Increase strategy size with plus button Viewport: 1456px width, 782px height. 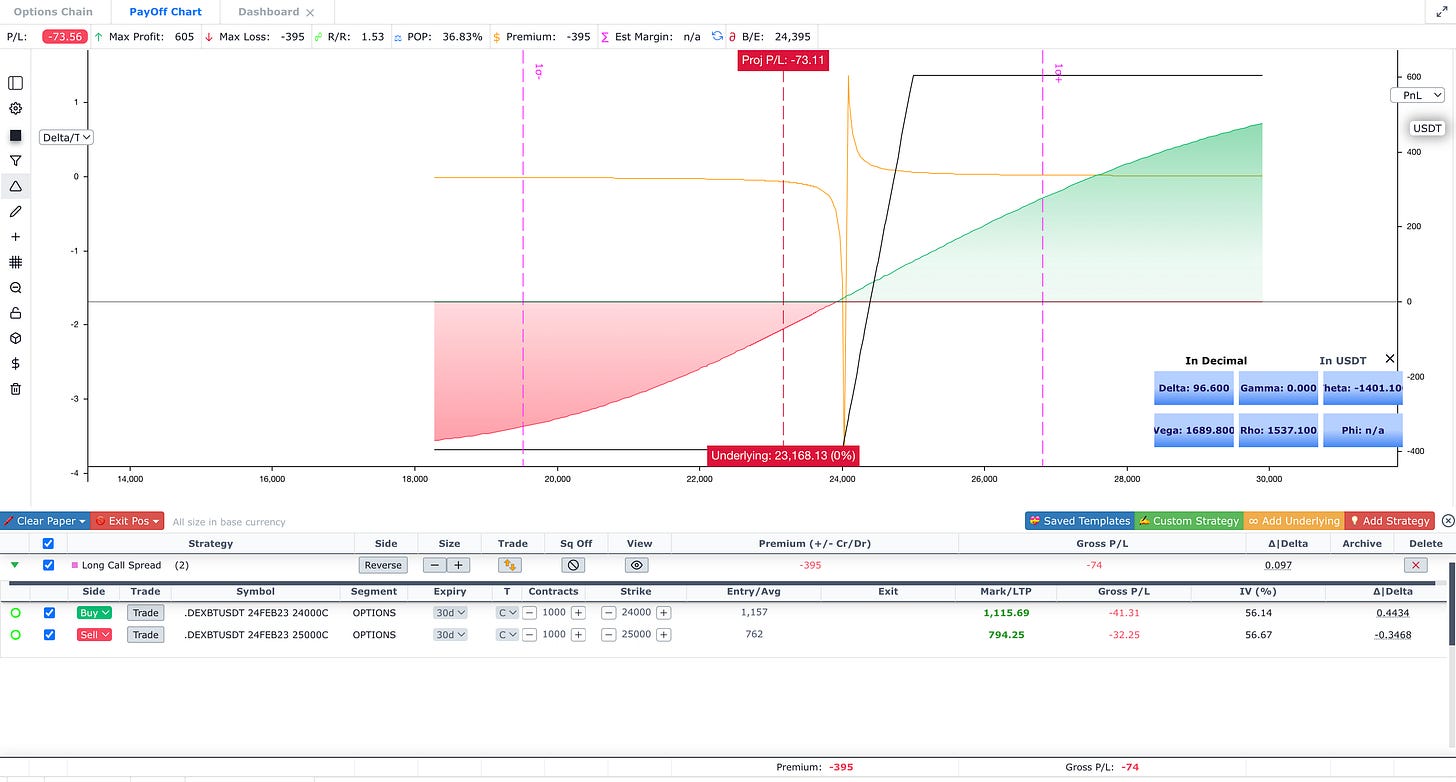coord(458,565)
